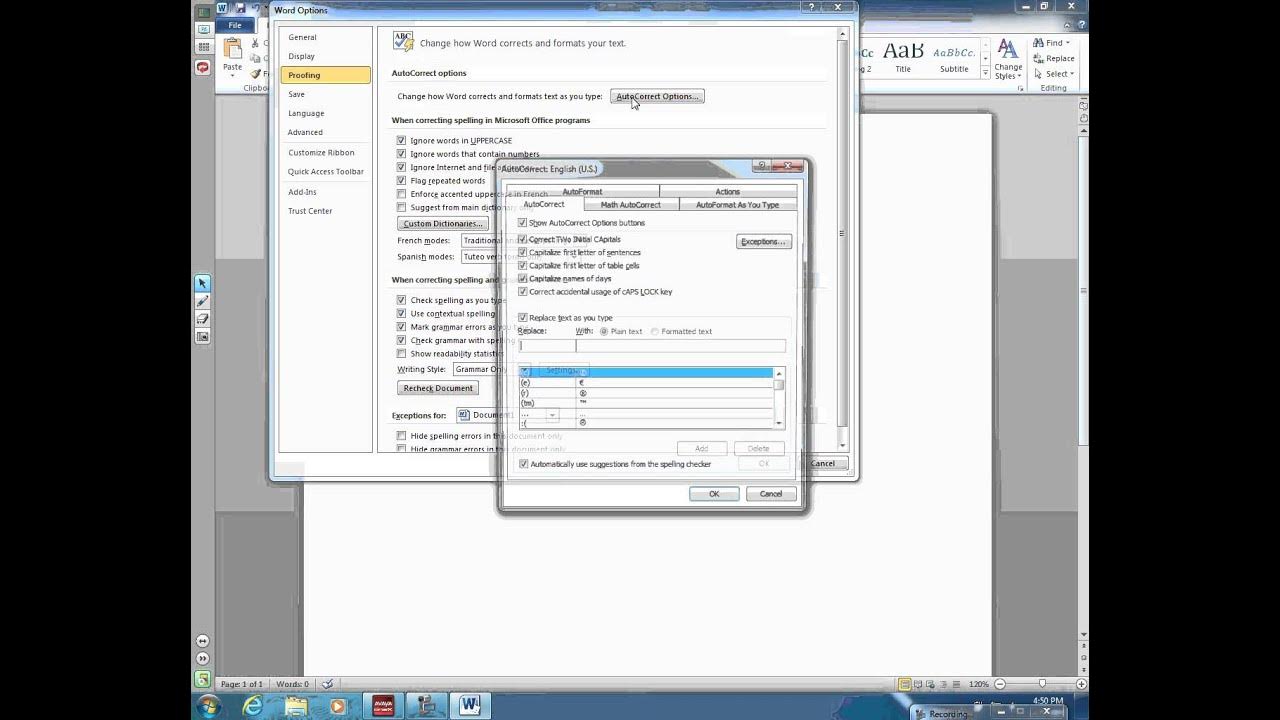Screen dimensions: 1280x720
Task: Toggle Capitalize names of days checkbox
Action: pos(522,279)
